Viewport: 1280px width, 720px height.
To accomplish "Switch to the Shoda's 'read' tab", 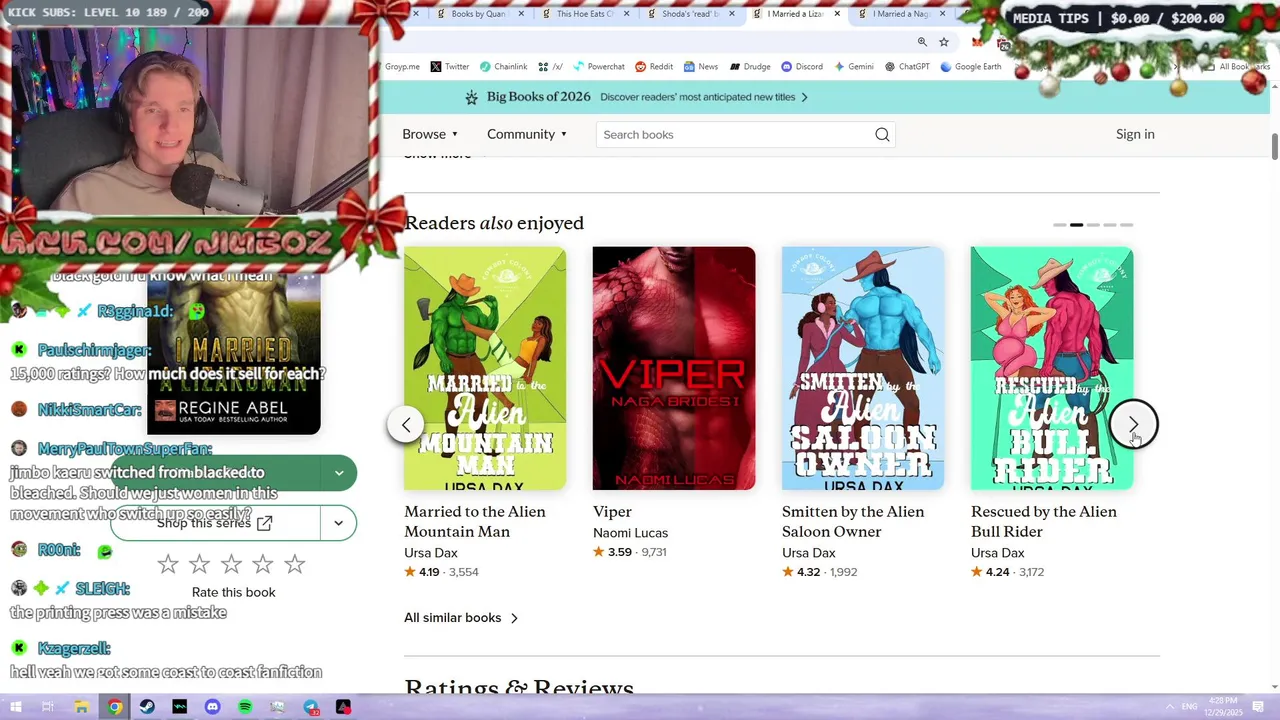I will 690,14.
